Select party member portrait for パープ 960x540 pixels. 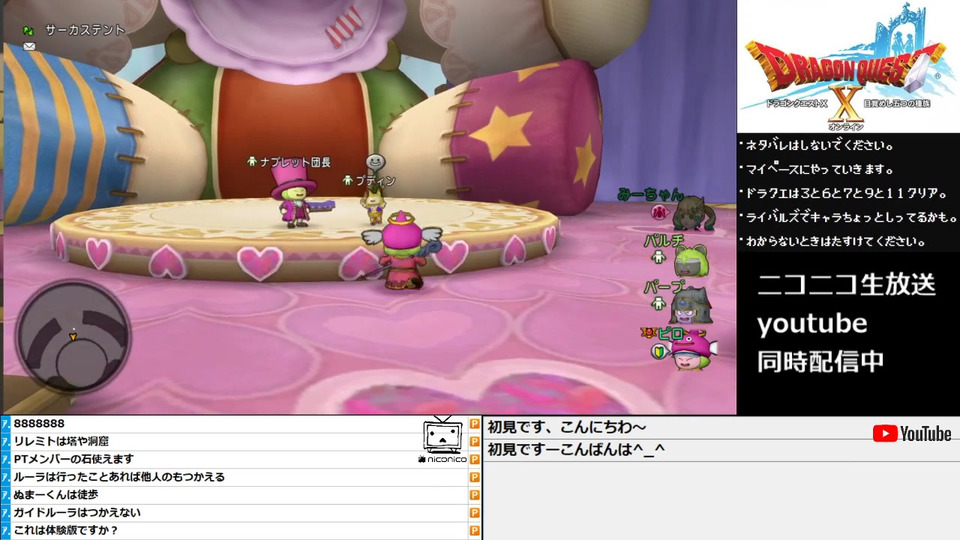pos(692,306)
